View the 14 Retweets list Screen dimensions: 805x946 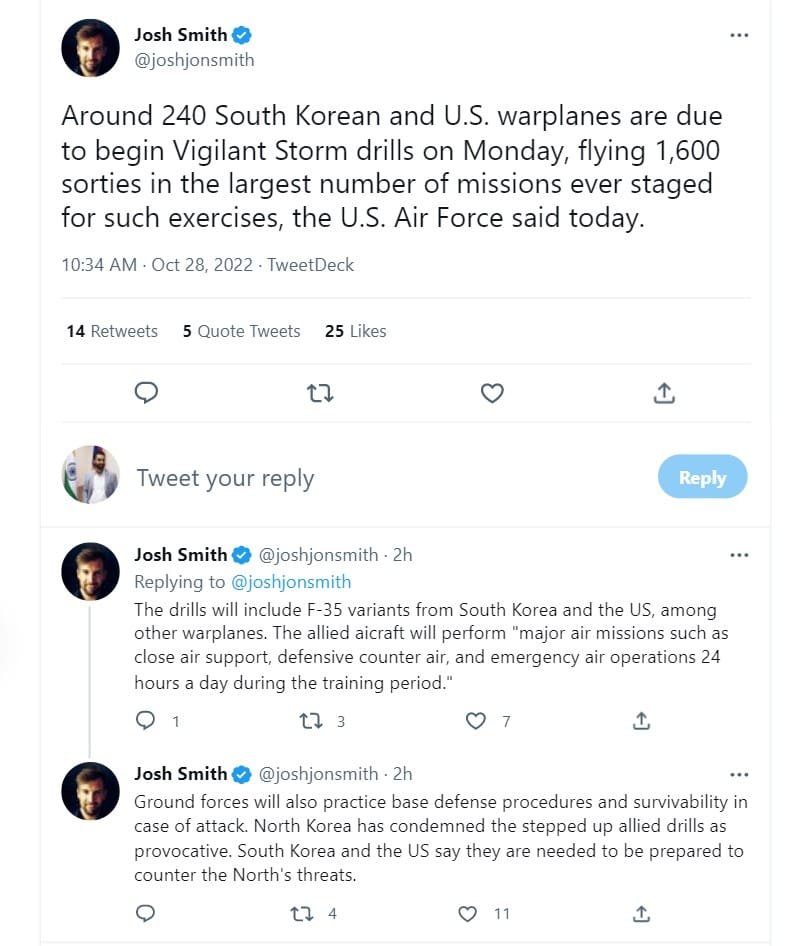click(111, 331)
